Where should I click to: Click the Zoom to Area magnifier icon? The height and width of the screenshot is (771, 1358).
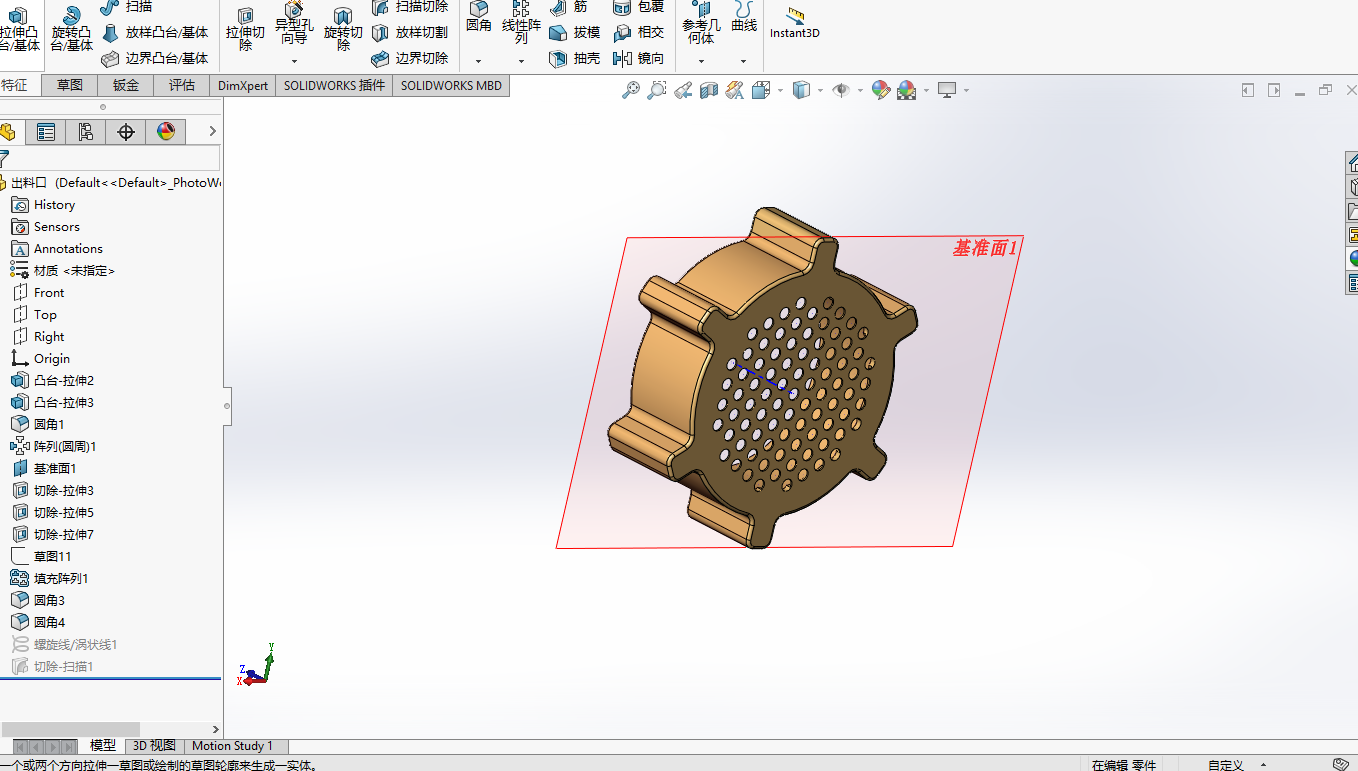tap(657, 91)
